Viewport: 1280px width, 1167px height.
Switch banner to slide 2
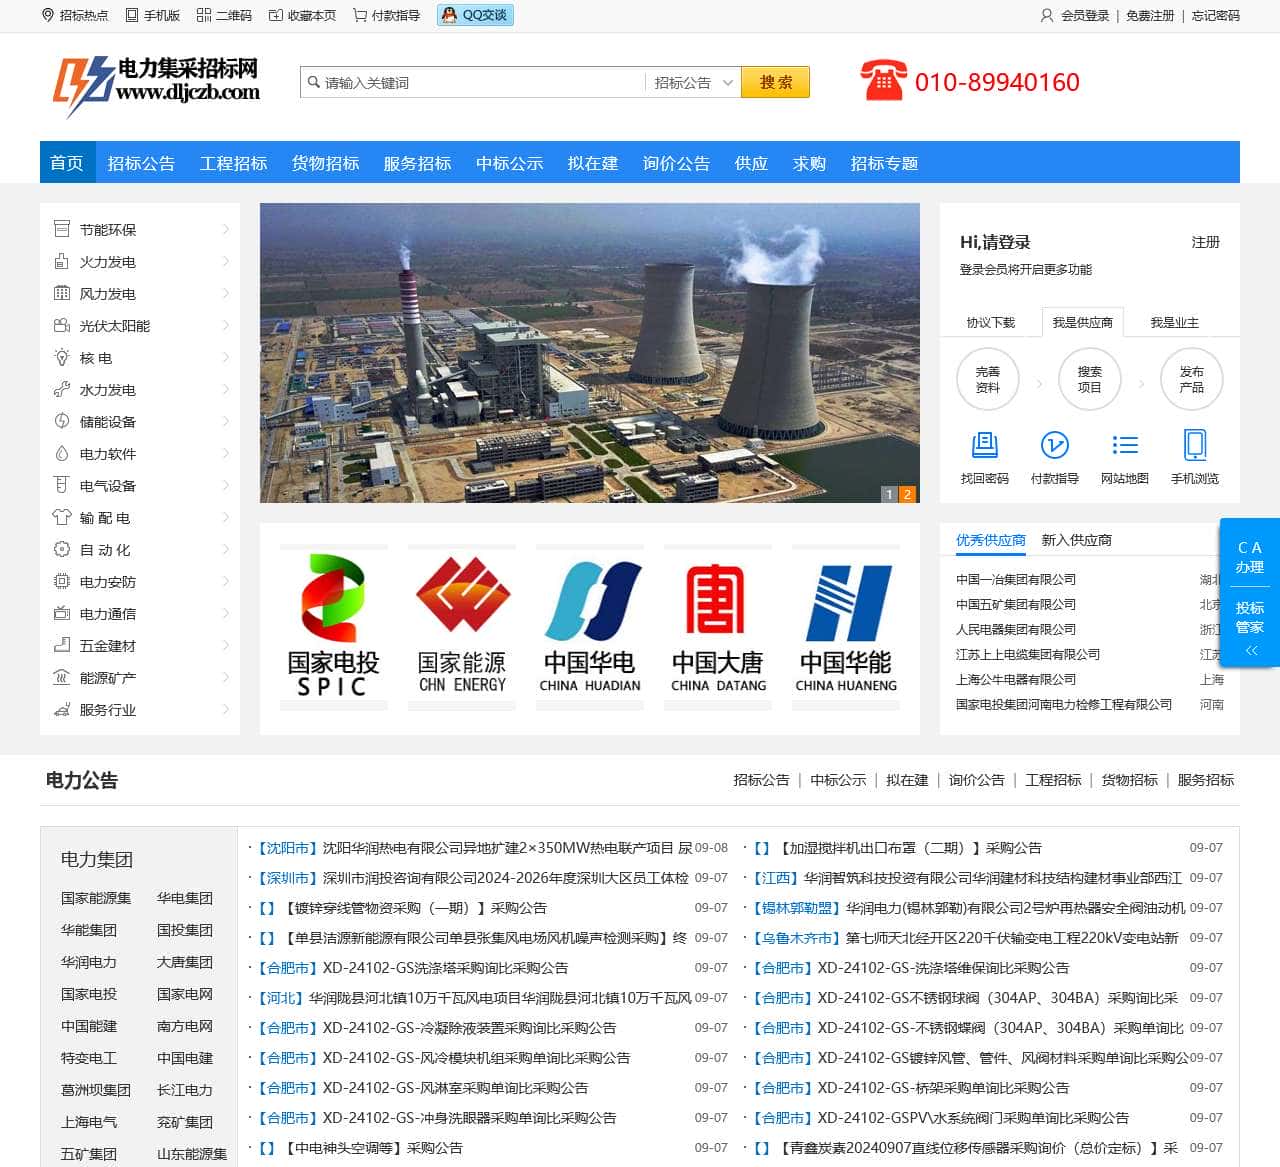pos(907,494)
